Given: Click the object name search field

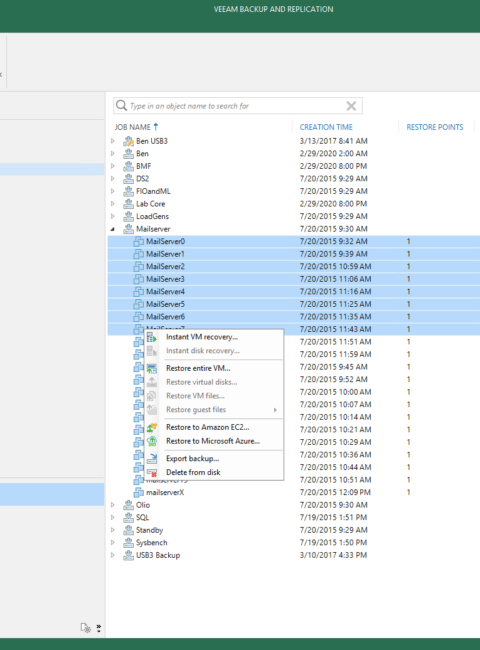Looking at the screenshot, I should point(238,106).
